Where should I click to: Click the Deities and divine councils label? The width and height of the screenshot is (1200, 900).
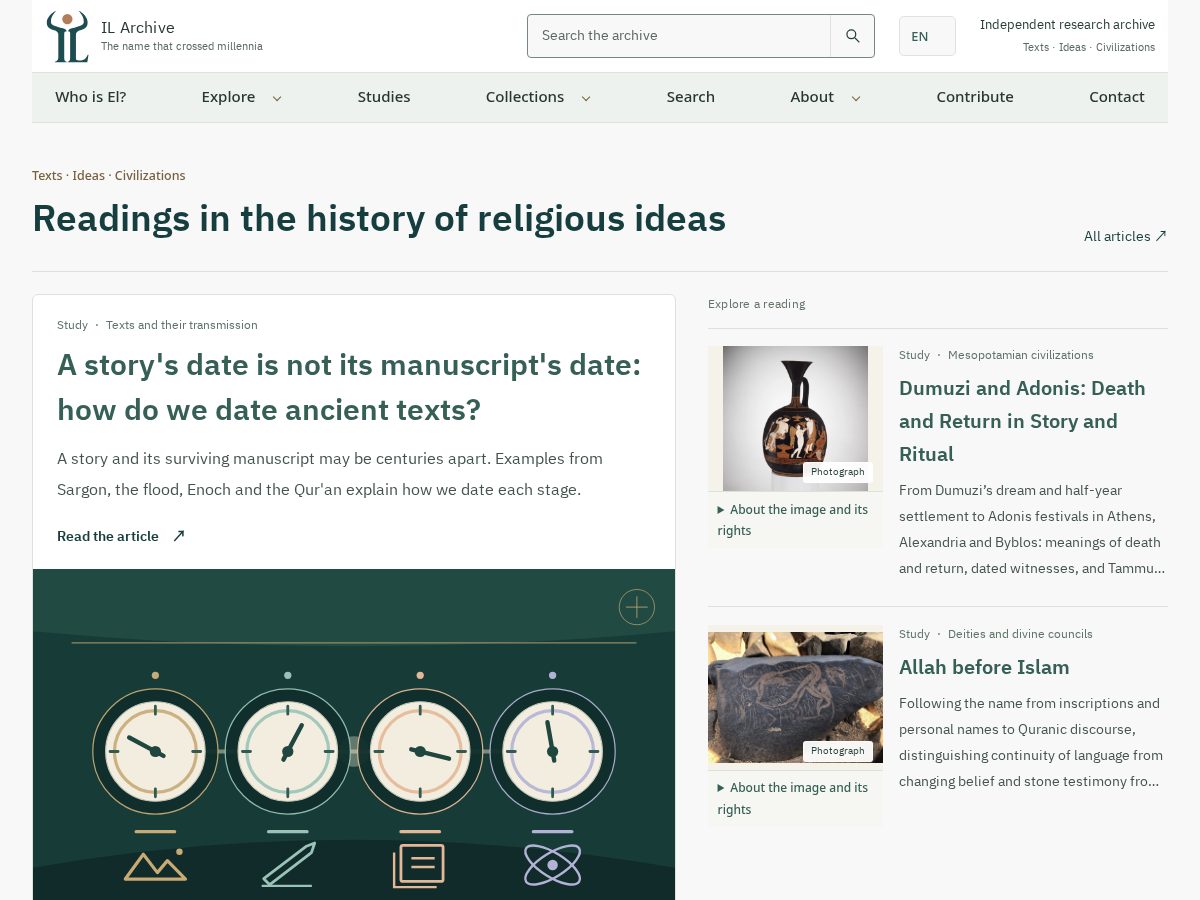pos(1020,634)
